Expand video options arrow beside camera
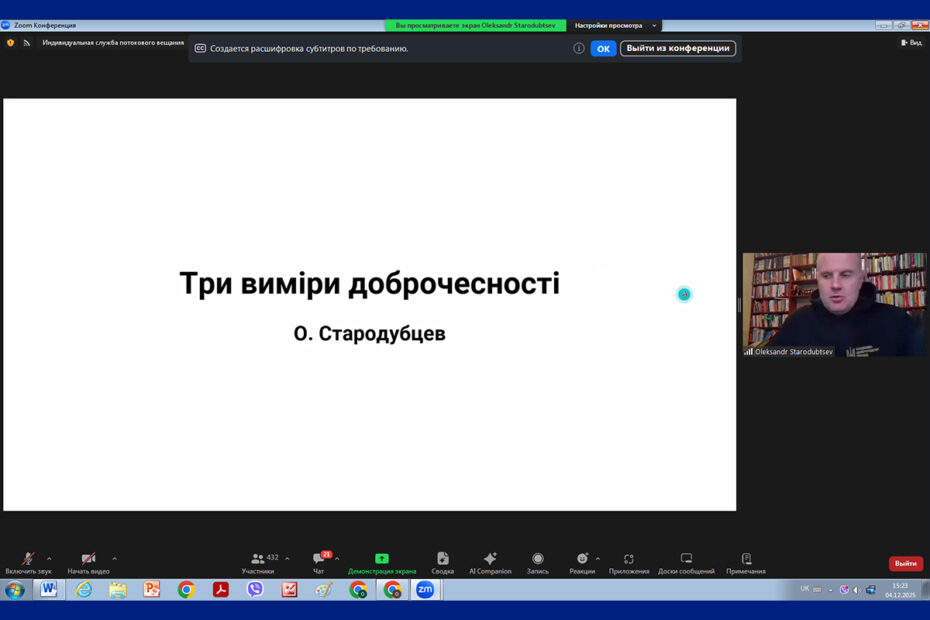The height and width of the screenshot is (620, 930). pyautogui.click(x=114, y=559)
